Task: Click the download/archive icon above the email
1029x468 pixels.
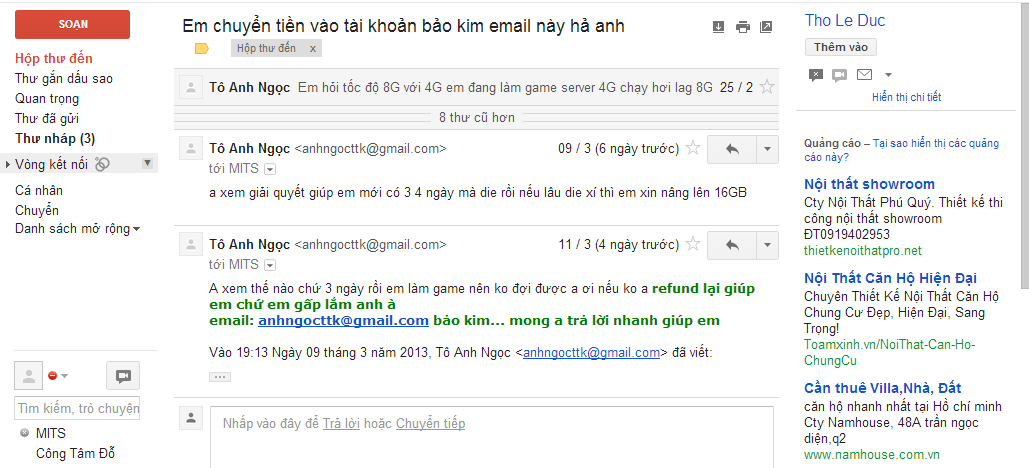Action: [719, 27]
